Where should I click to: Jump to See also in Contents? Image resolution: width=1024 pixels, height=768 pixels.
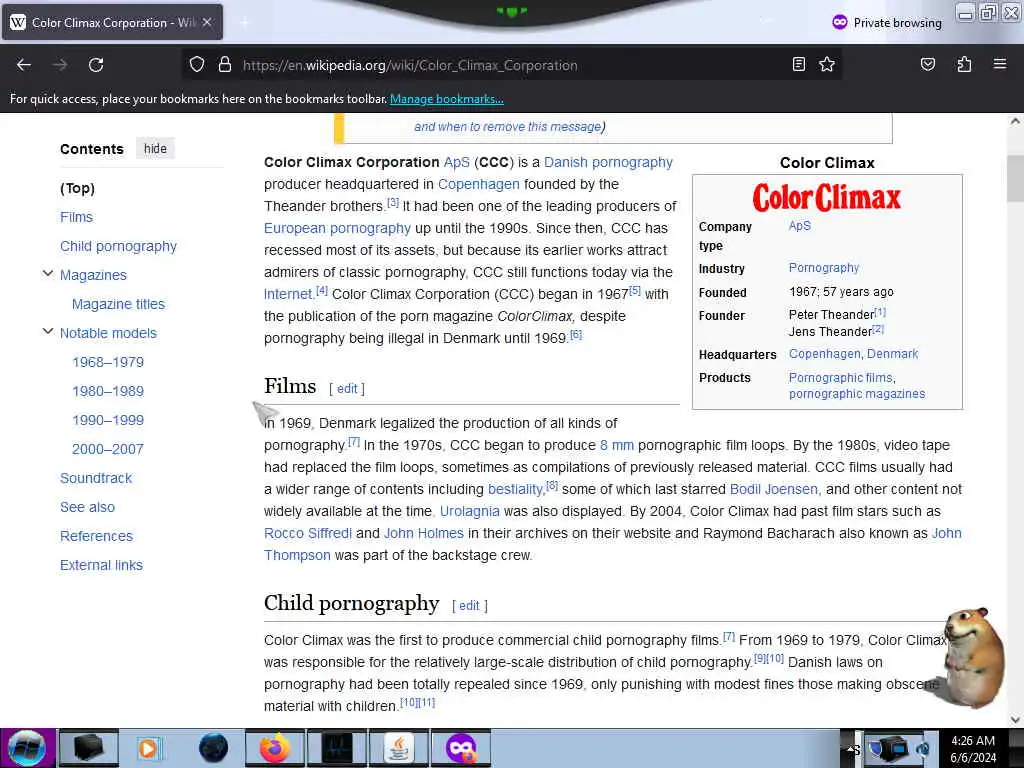pos(88,507)
